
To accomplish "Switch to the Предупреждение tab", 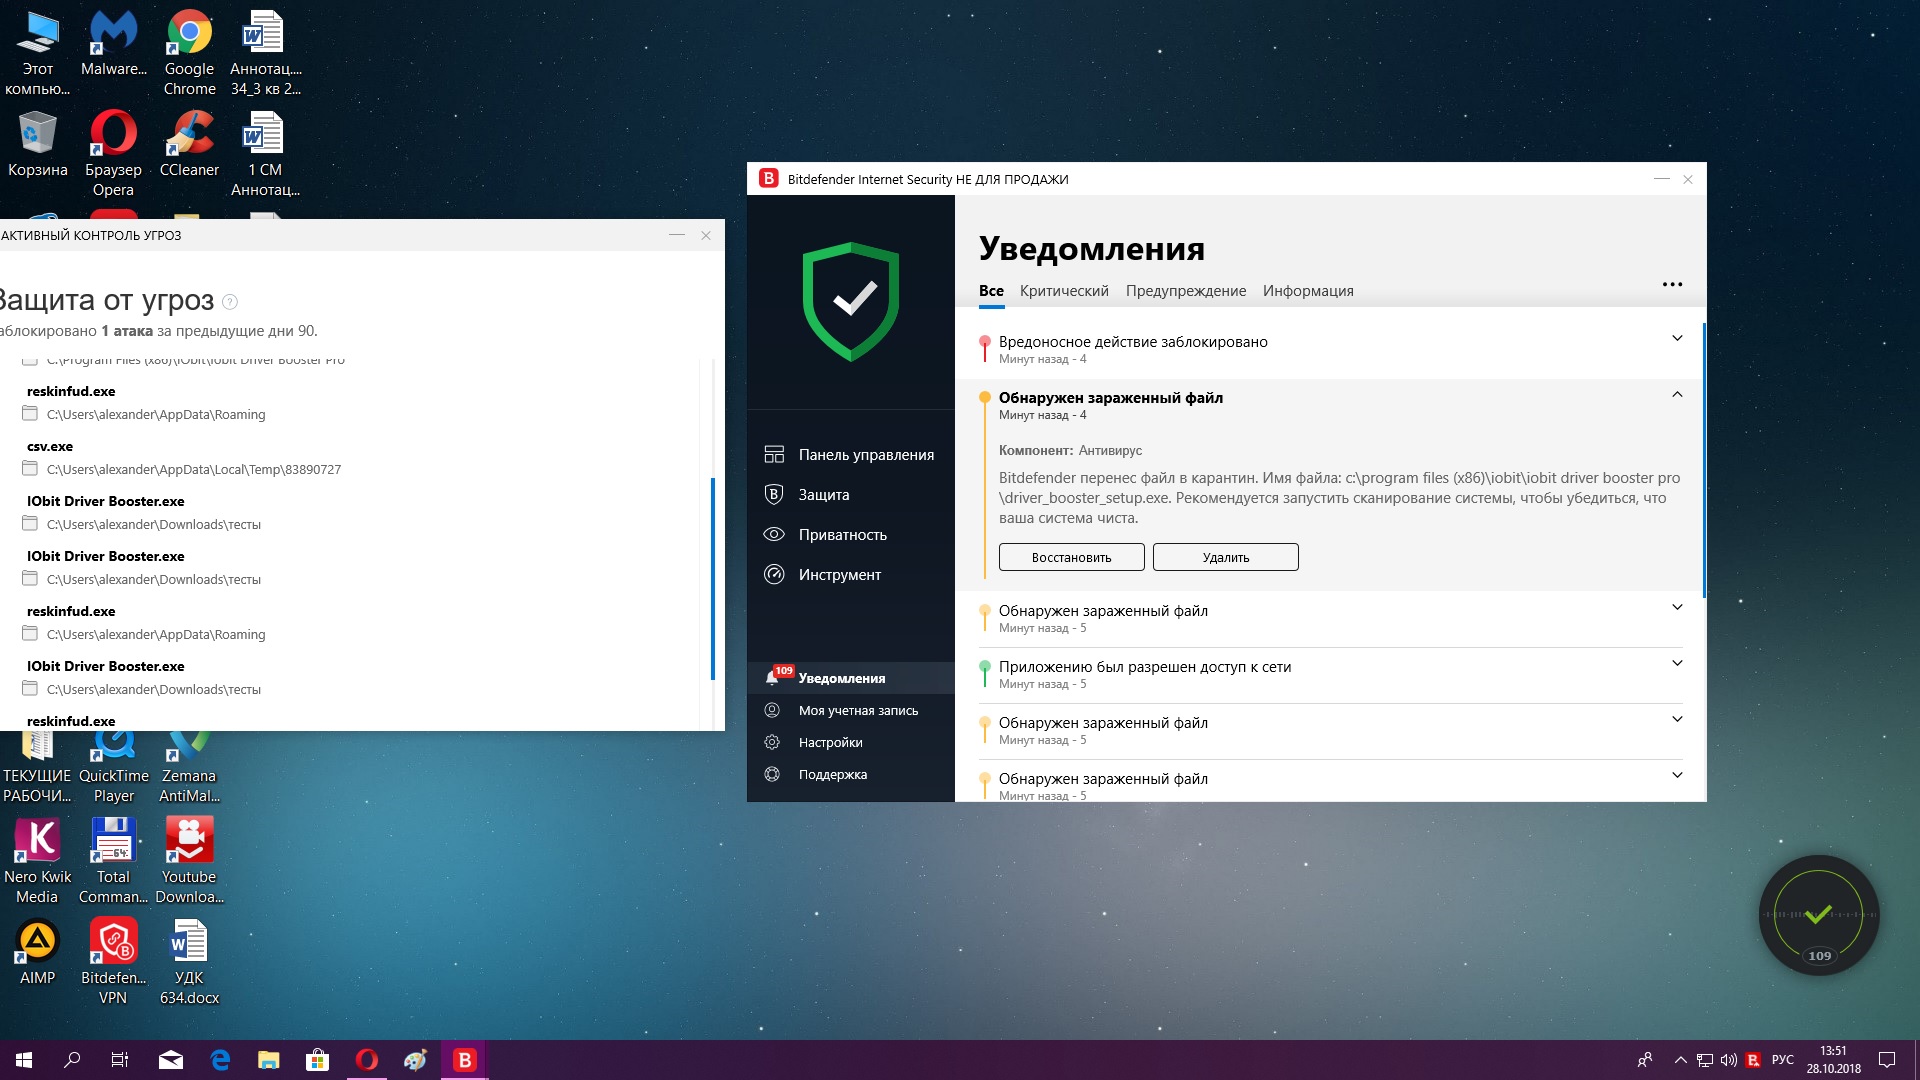I will [x=1185, y=291].
